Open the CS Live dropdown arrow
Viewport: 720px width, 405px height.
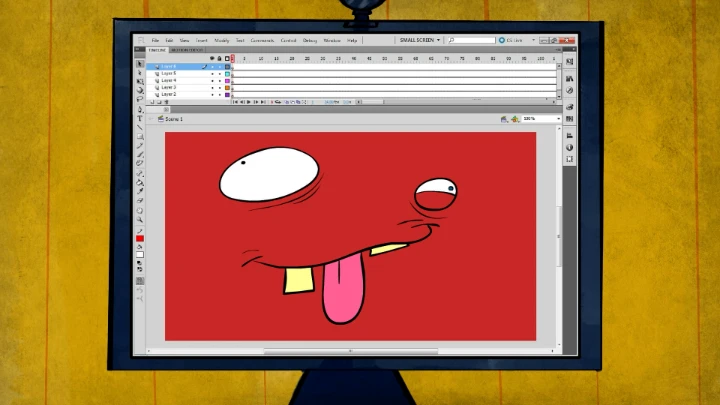(534, 40)
